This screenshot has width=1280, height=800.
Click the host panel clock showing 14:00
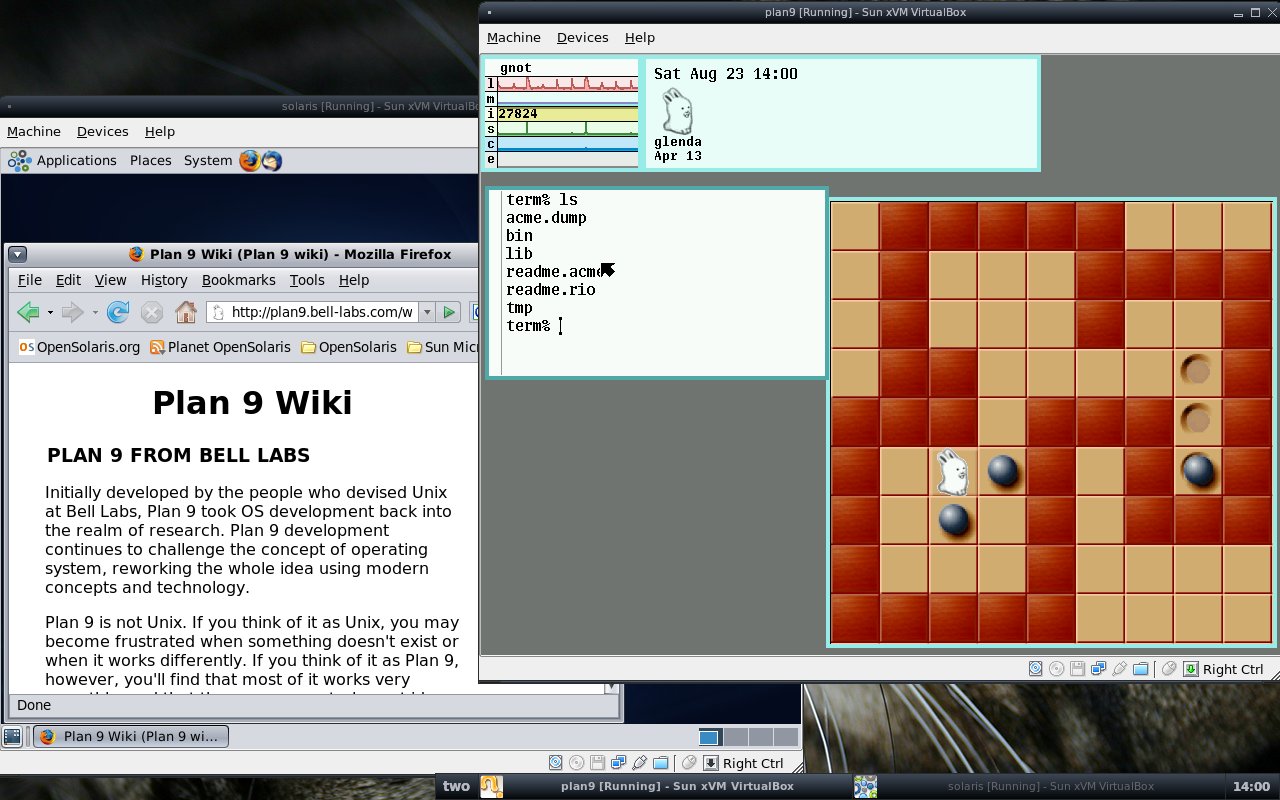[1252, 786]
